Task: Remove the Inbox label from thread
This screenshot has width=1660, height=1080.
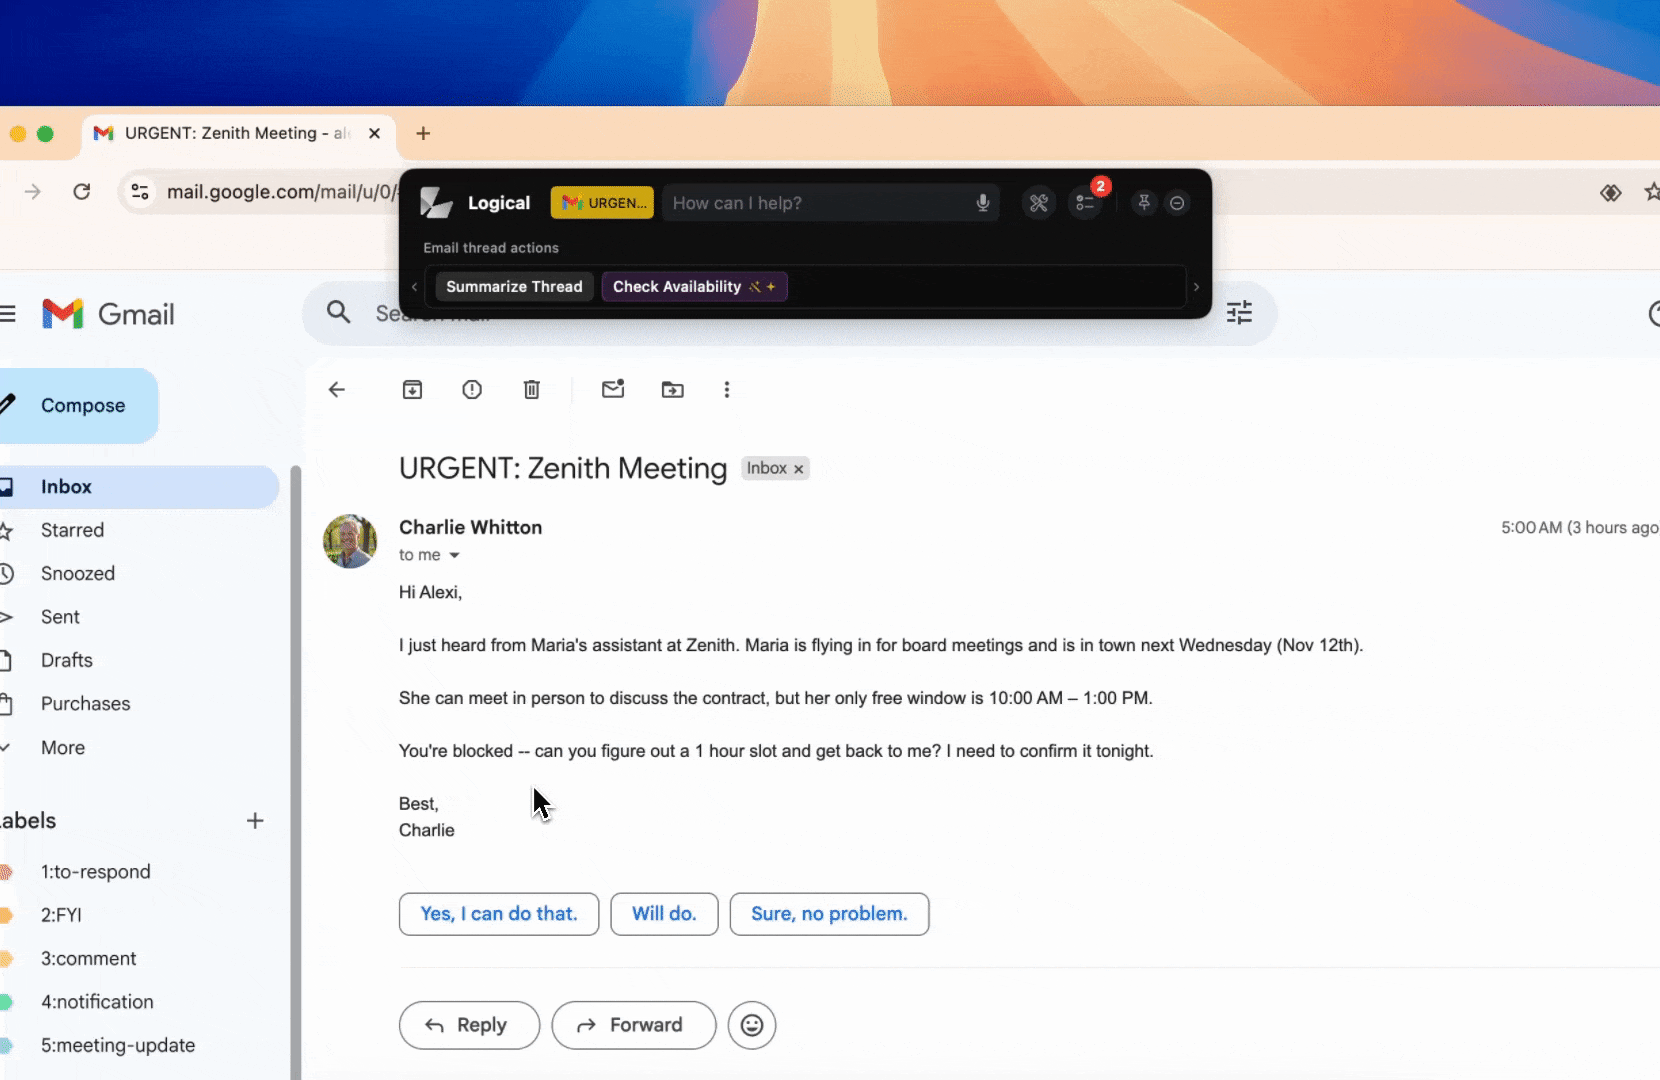Action: point(799,469)
